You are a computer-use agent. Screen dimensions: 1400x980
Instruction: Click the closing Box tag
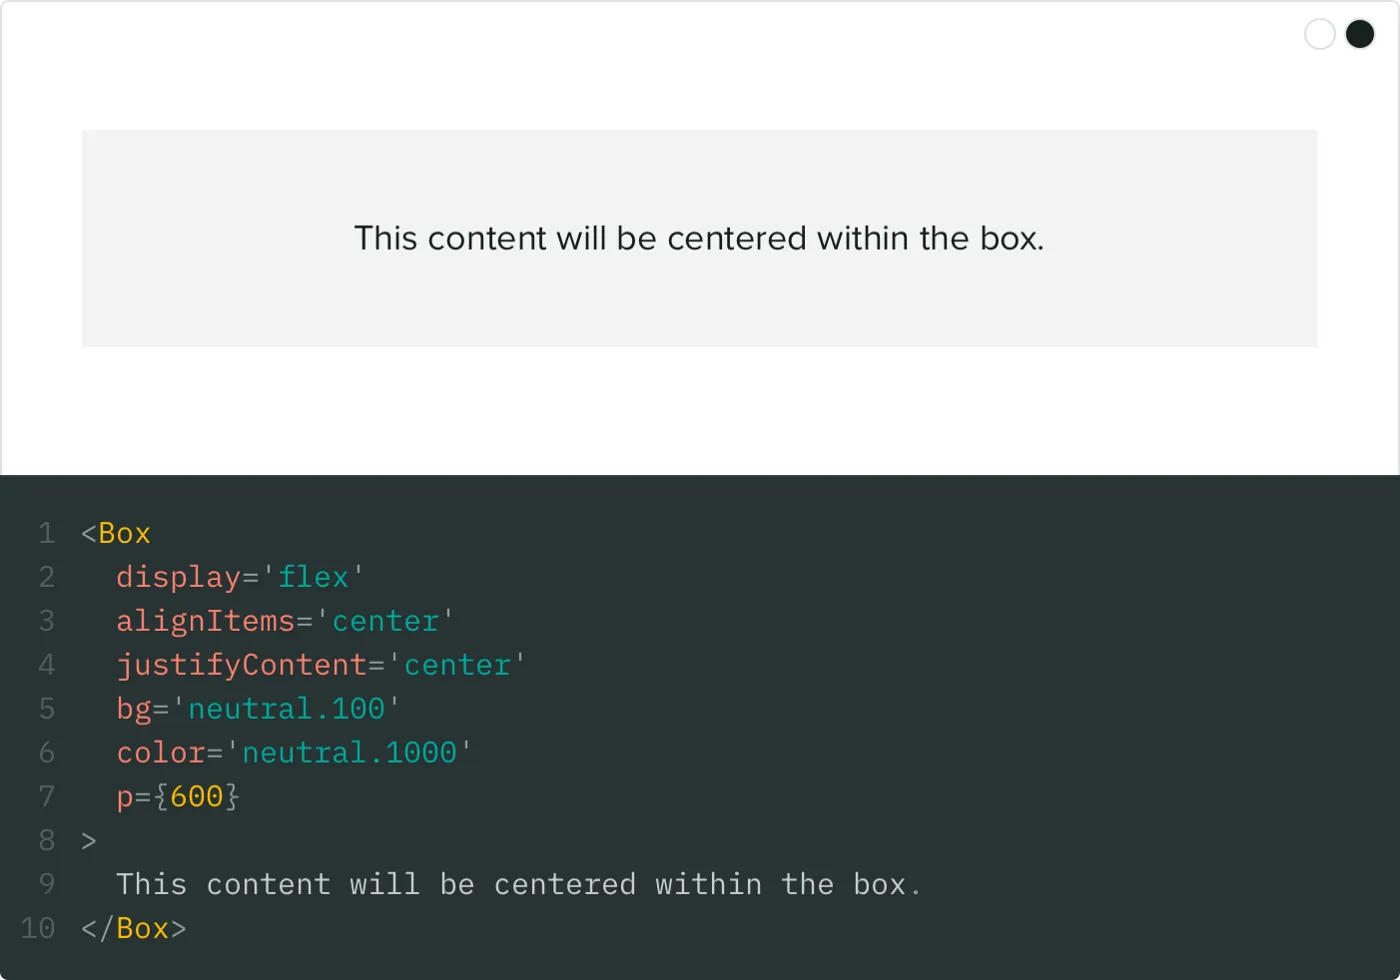(133, 929)
